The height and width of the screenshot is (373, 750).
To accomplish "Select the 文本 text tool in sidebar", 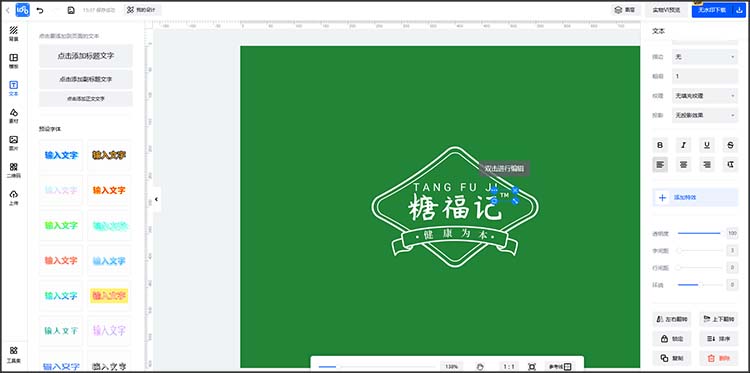I will click(x=14, y=88).
